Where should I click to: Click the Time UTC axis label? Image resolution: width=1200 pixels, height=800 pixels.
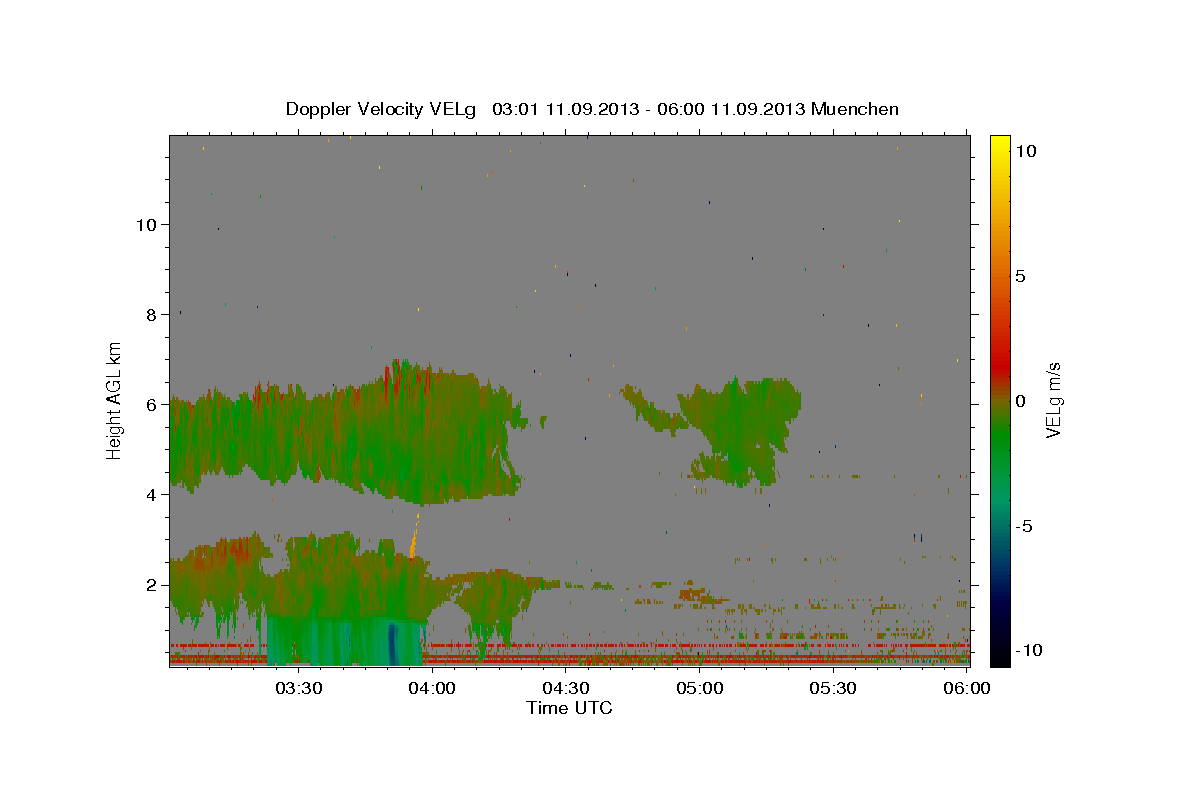tap(569, 708)
